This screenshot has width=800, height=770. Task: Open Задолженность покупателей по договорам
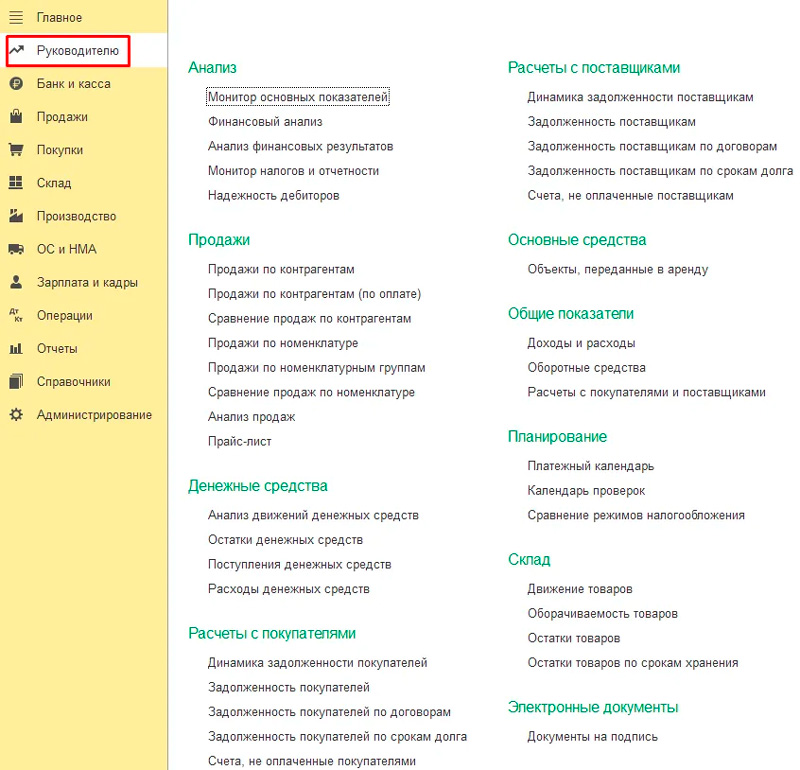(x=330, y=712)
